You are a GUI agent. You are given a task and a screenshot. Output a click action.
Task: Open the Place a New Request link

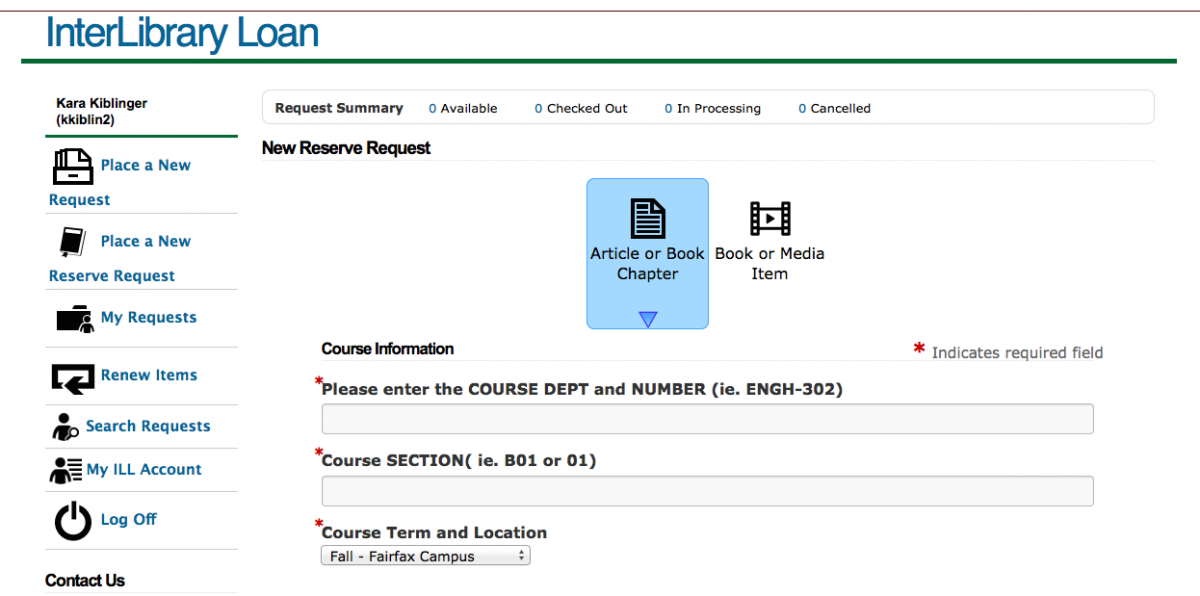120,182
